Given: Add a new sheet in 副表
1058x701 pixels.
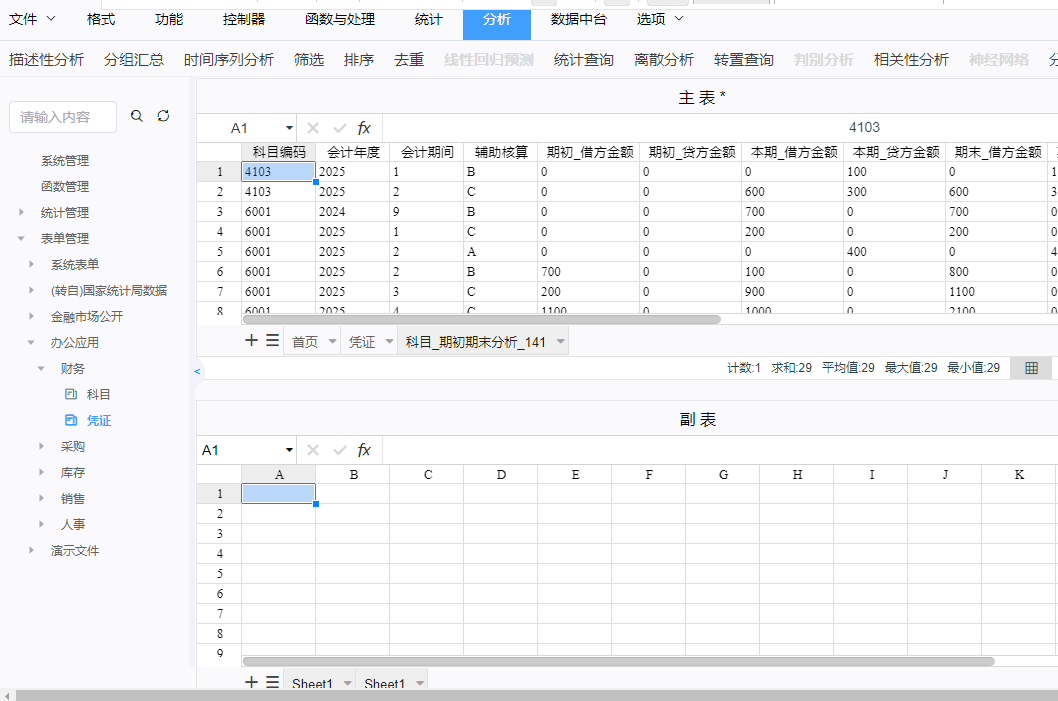Looking at the screenshot, I should click(x=252, y=683).
